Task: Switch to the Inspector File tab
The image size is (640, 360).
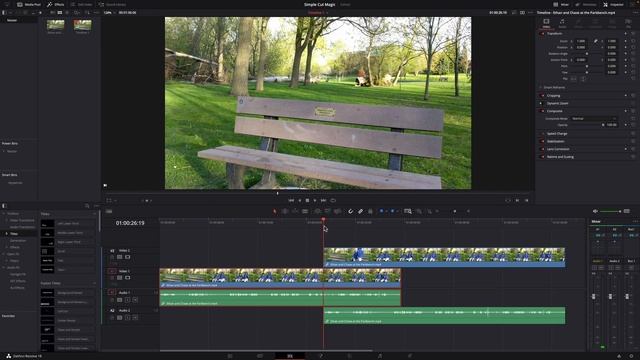Action: click(x=628, y=23)
